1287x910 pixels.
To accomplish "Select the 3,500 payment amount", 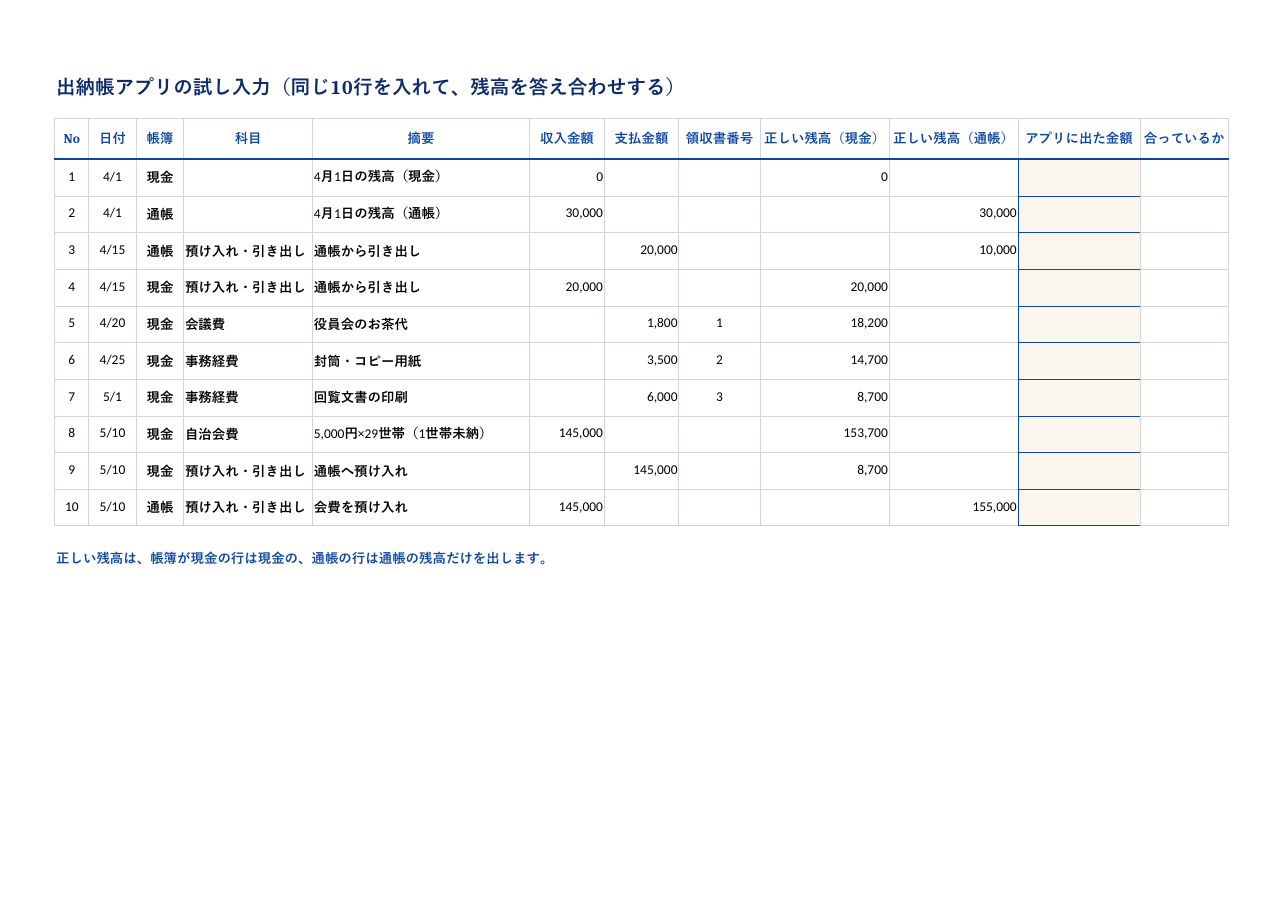I will tap(641, 361).
